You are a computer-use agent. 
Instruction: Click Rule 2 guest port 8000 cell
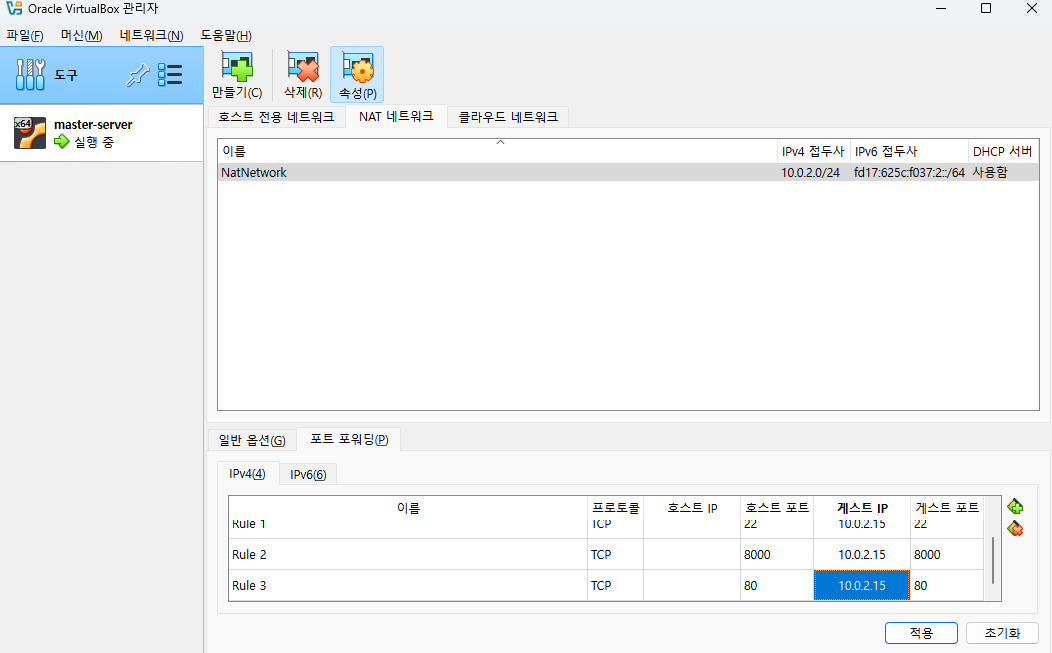tap(947, 554)
